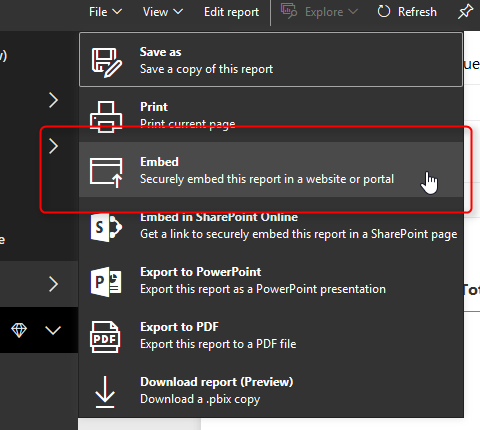Select Export to PowerPoint
Viewport: 480px width, 430px height.
tap(271, 280)
